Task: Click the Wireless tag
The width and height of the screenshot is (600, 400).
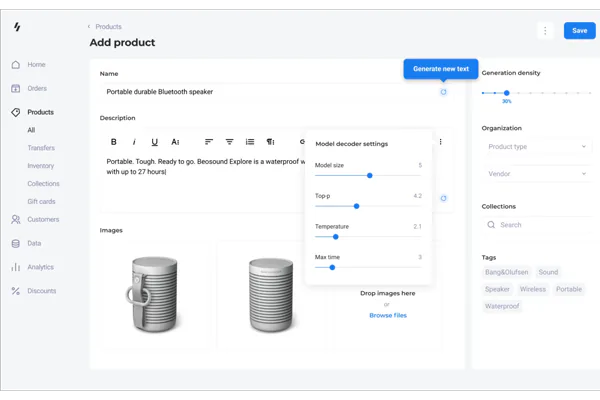Action: 533,289
